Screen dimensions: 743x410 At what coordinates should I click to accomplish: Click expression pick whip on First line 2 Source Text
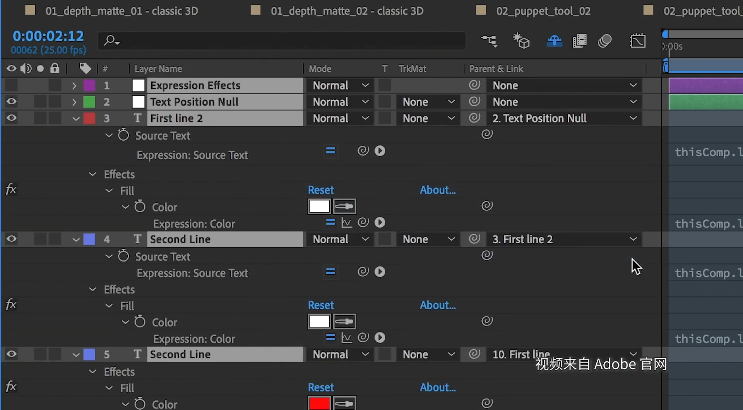pos(363,151)
